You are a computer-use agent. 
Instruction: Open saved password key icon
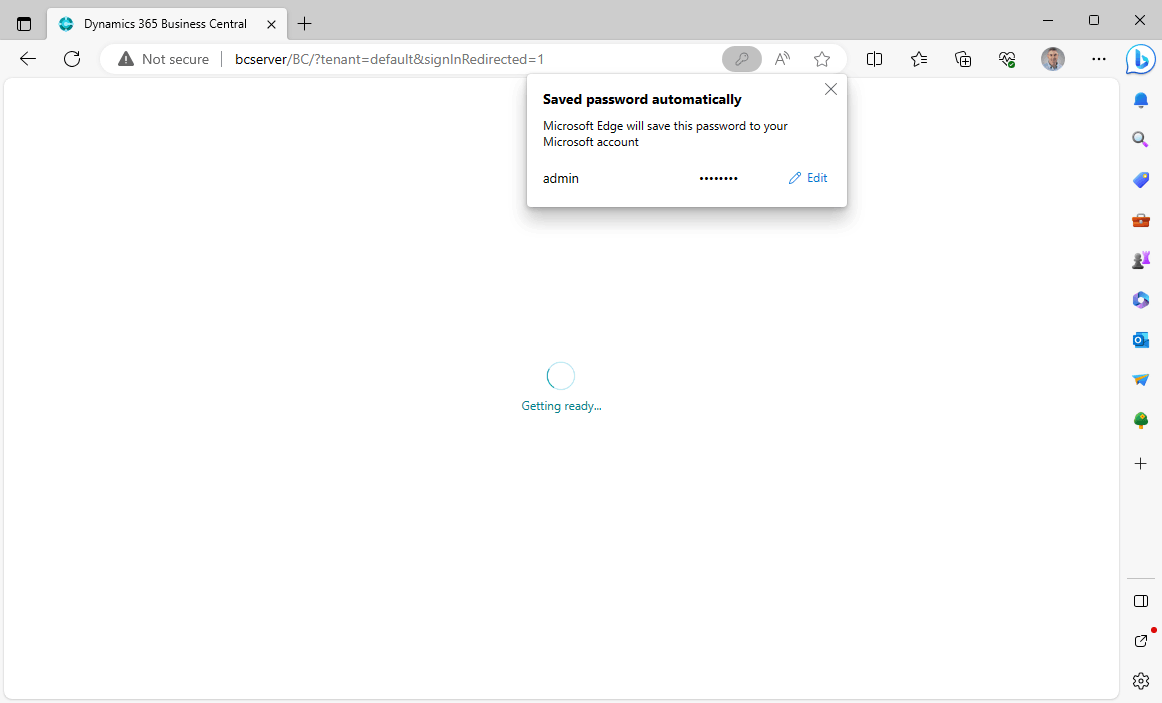[x=742, y=59]
